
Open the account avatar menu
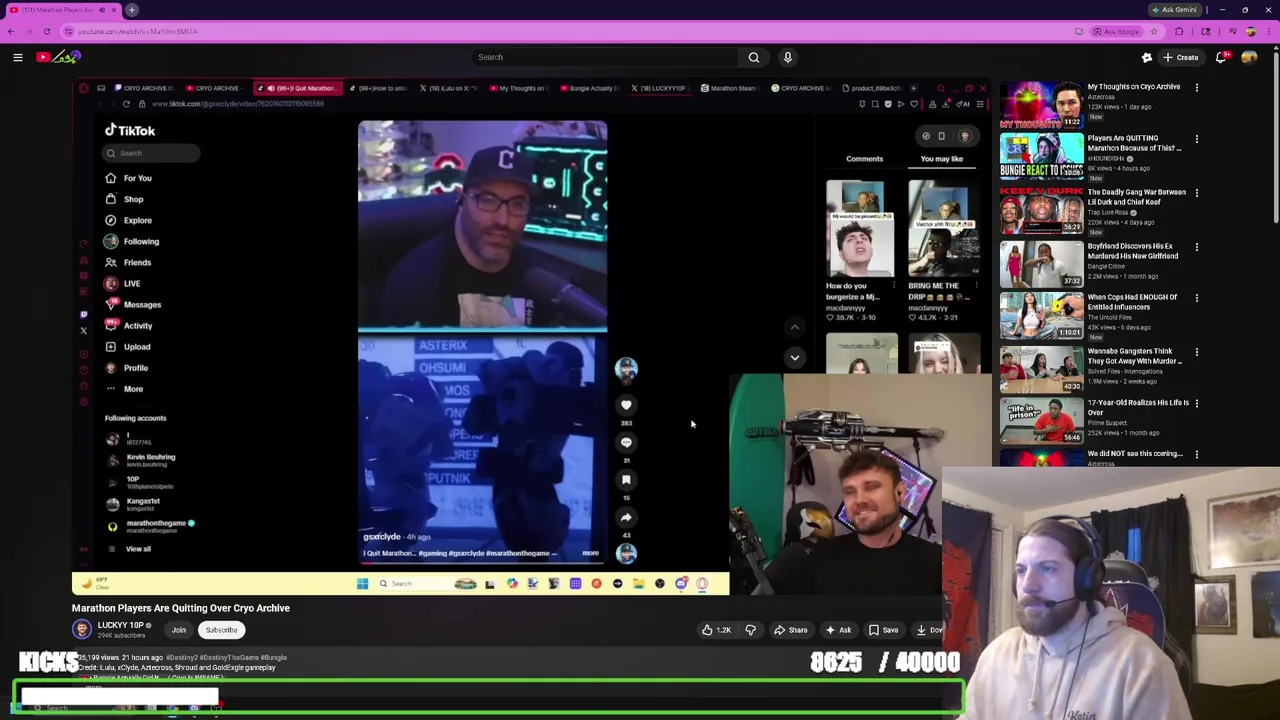tap(1249, 57)
